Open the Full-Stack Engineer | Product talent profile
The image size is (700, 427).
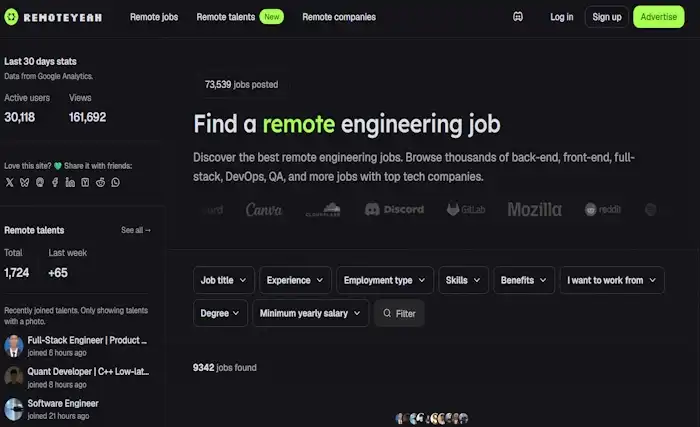coord(87,340)
